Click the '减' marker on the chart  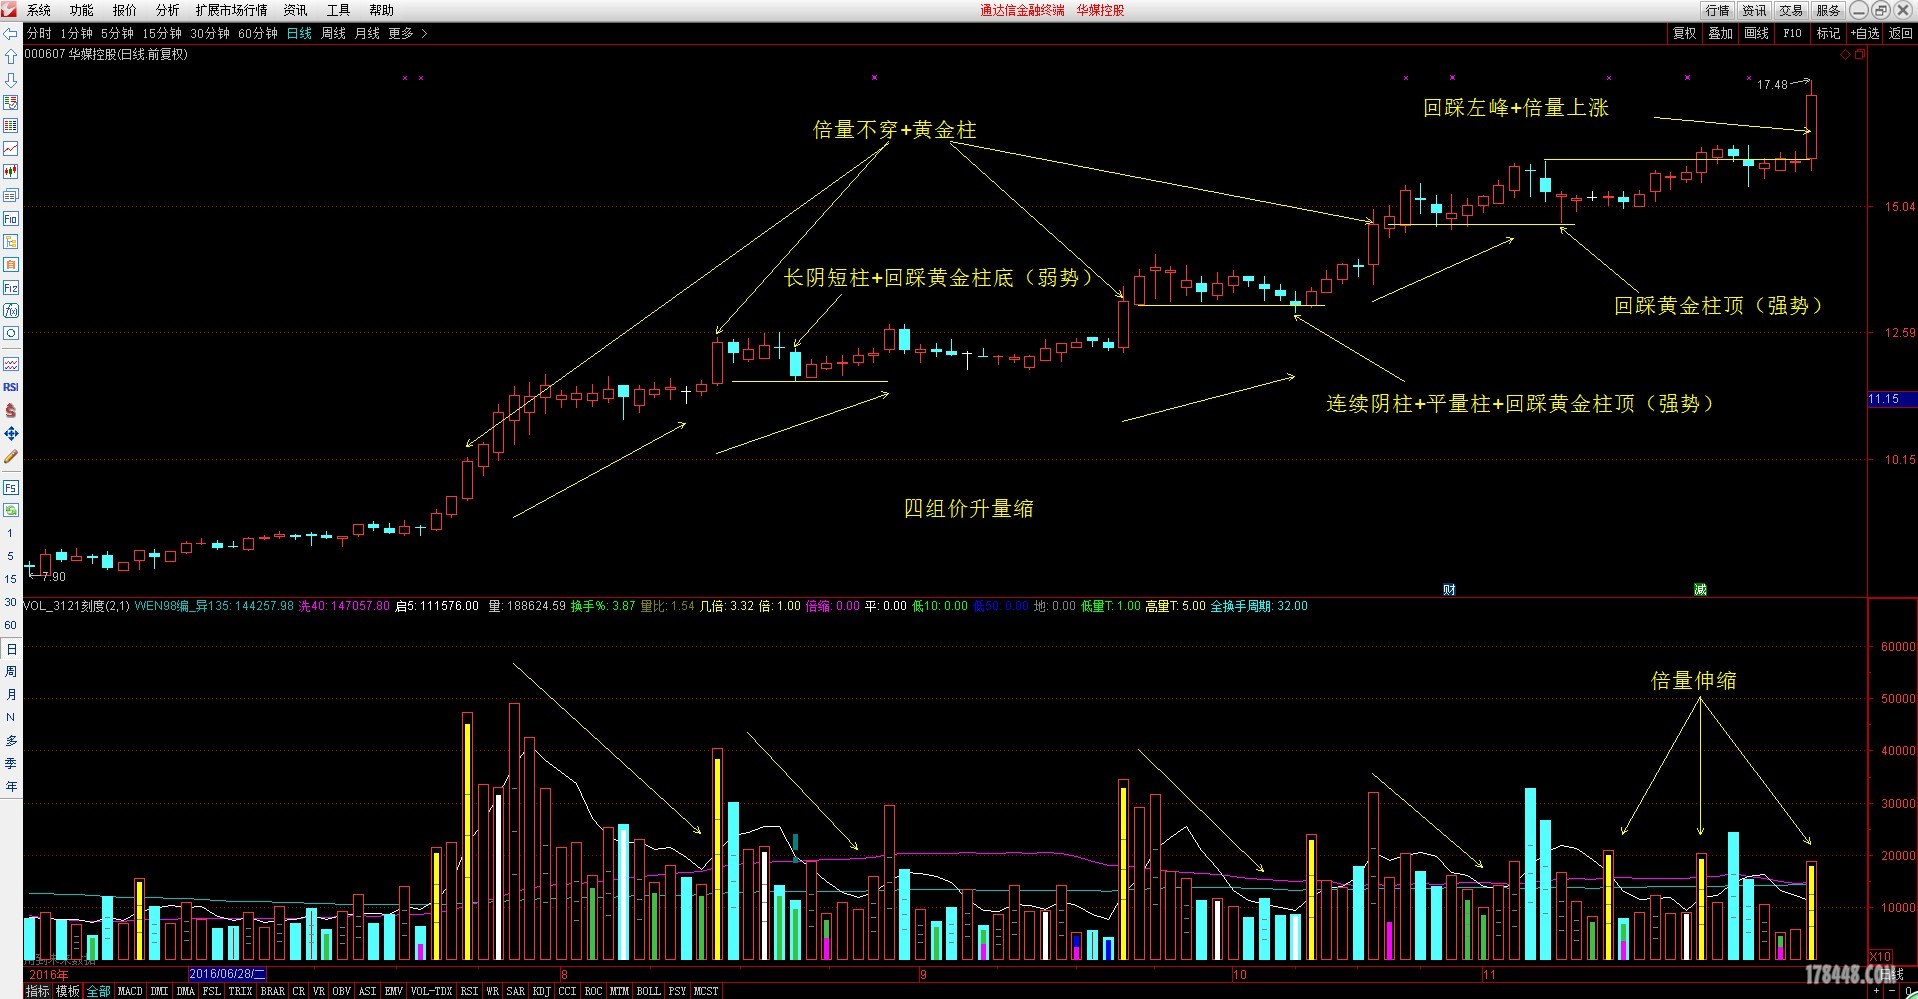coord(1700,590)
